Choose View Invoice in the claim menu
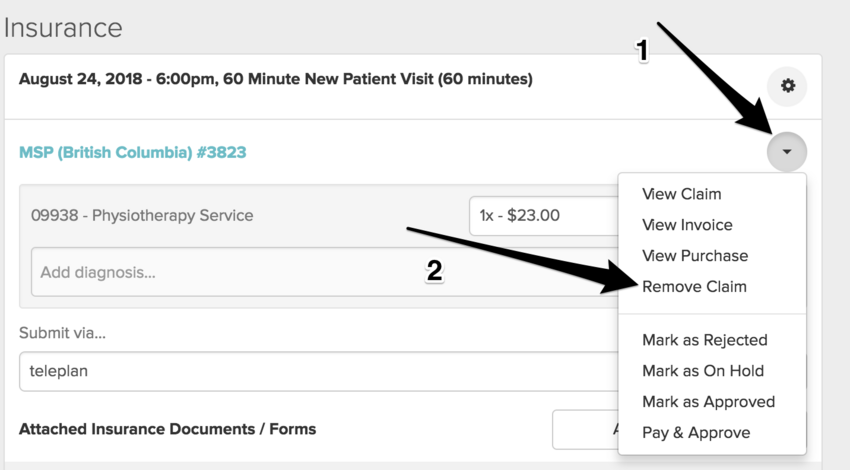850x470 pixels. tap(687, 225)
